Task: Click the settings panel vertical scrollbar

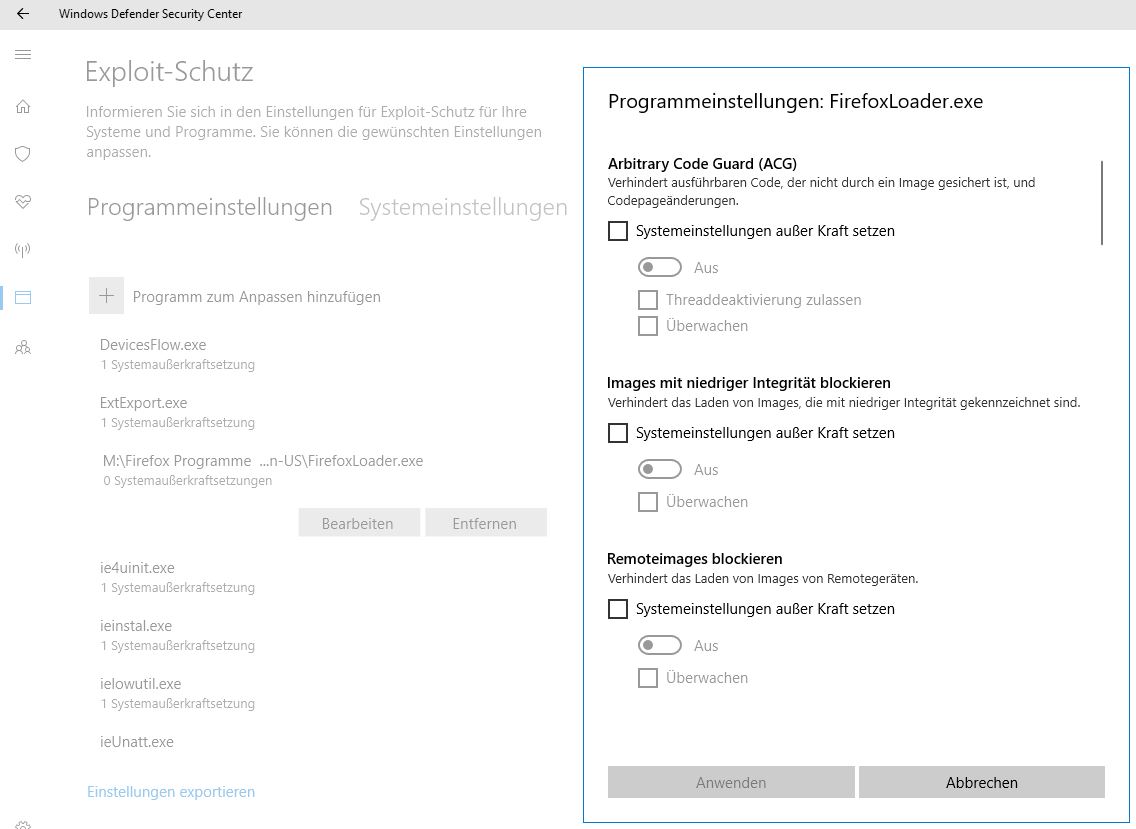Action: click(1102, 202)
